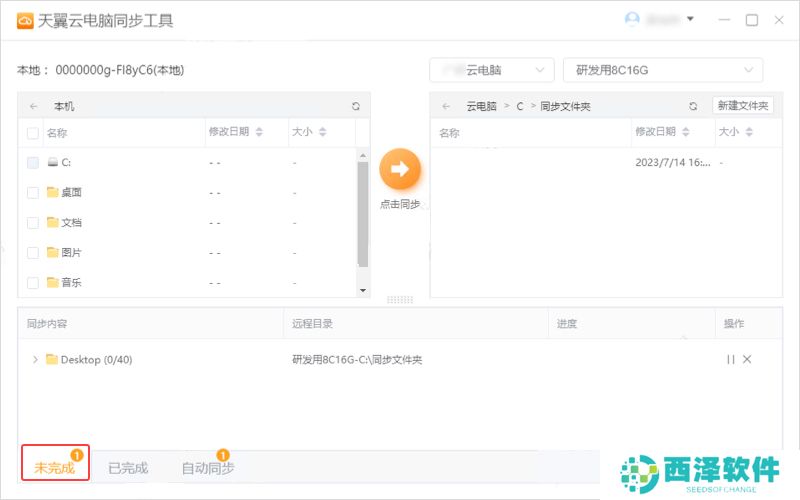Select the 桌面 folder row name
800x500 pixels.
point(71,192)
